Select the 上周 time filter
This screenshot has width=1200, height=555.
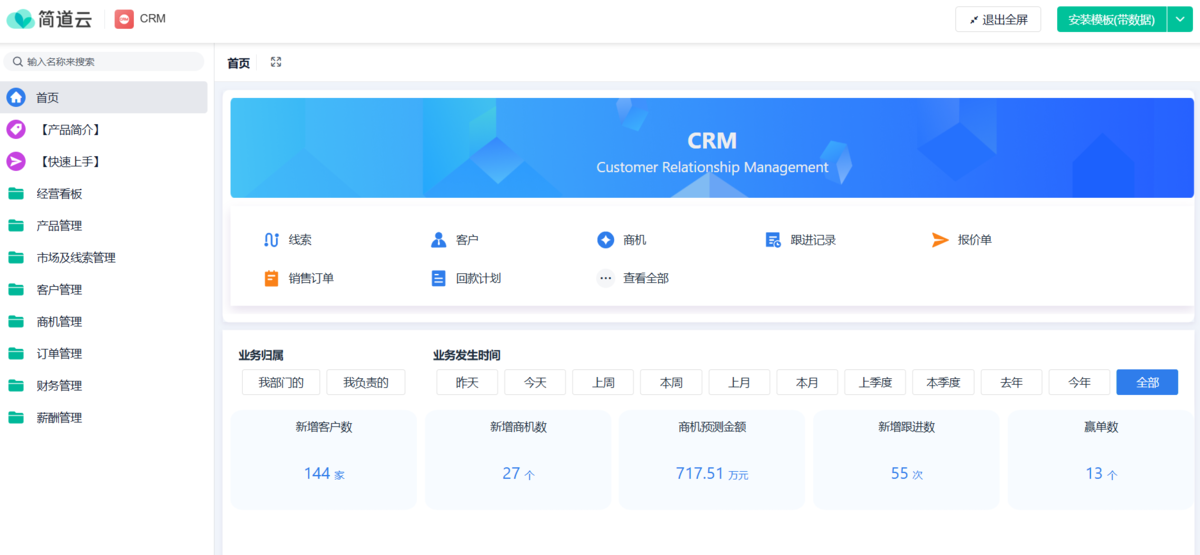[603, 382]
